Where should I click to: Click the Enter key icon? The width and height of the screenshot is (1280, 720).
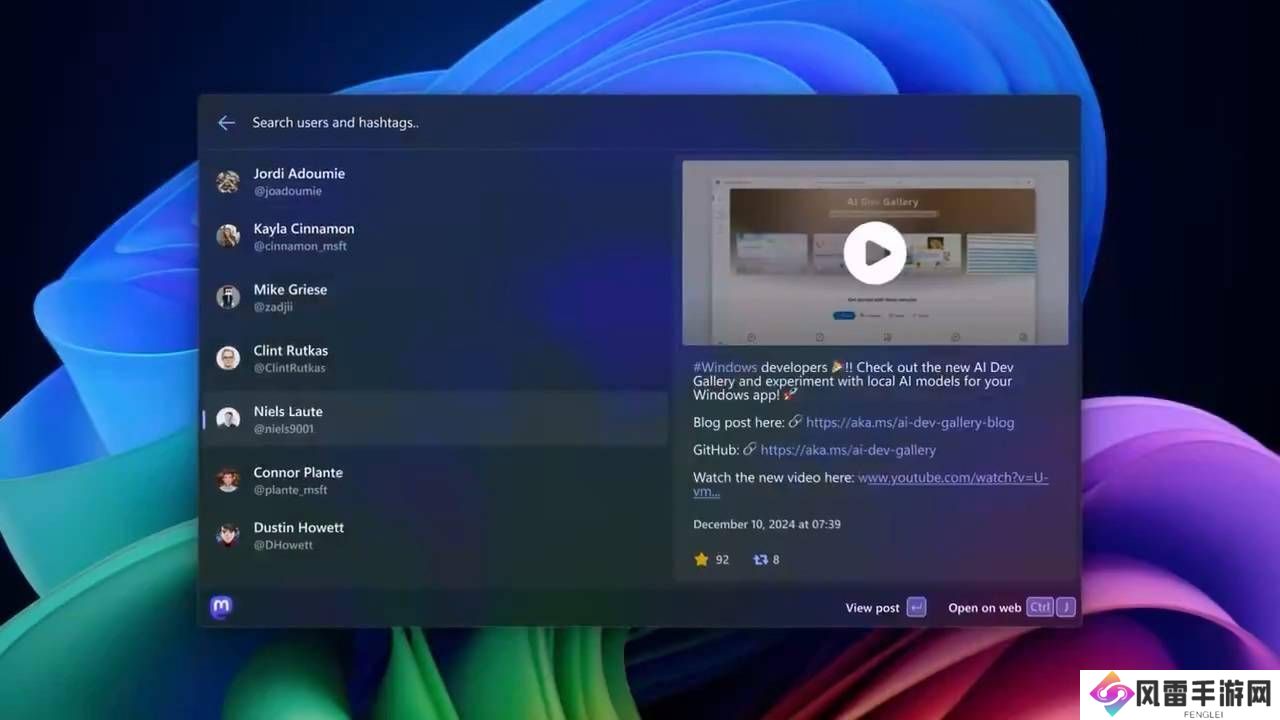coord(916,607)
